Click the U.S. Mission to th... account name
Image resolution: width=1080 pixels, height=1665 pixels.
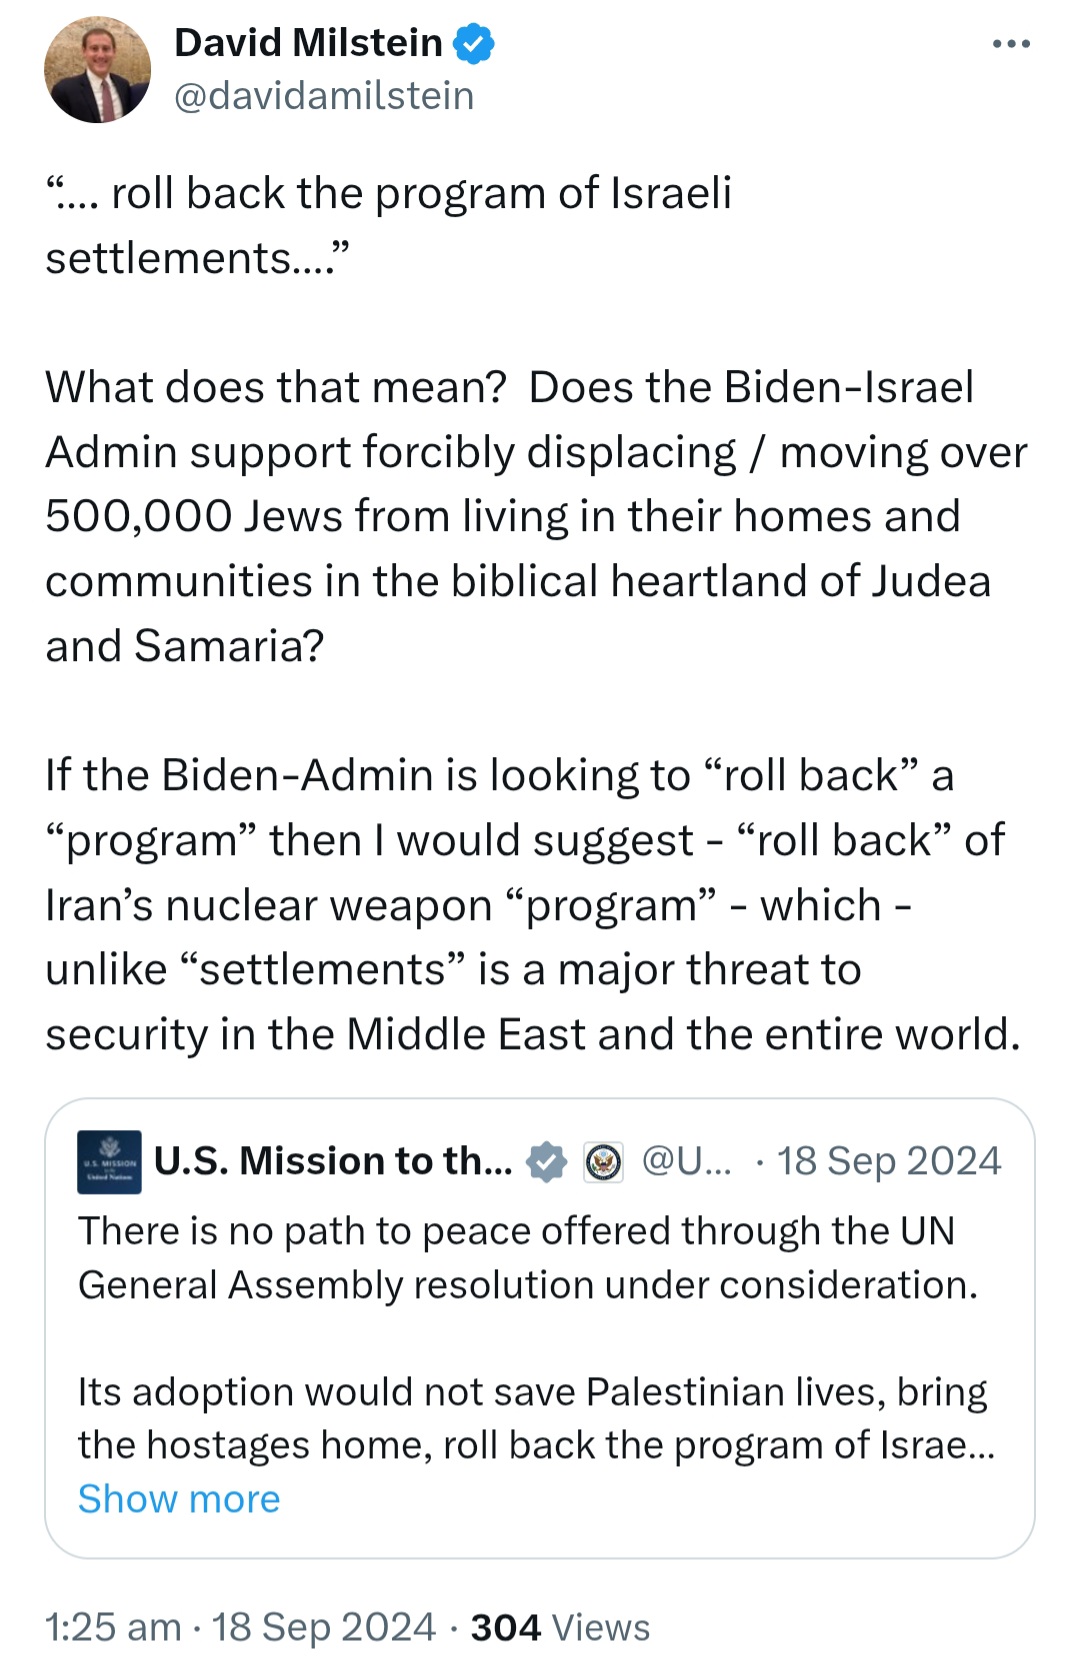tap(333, 1161)
